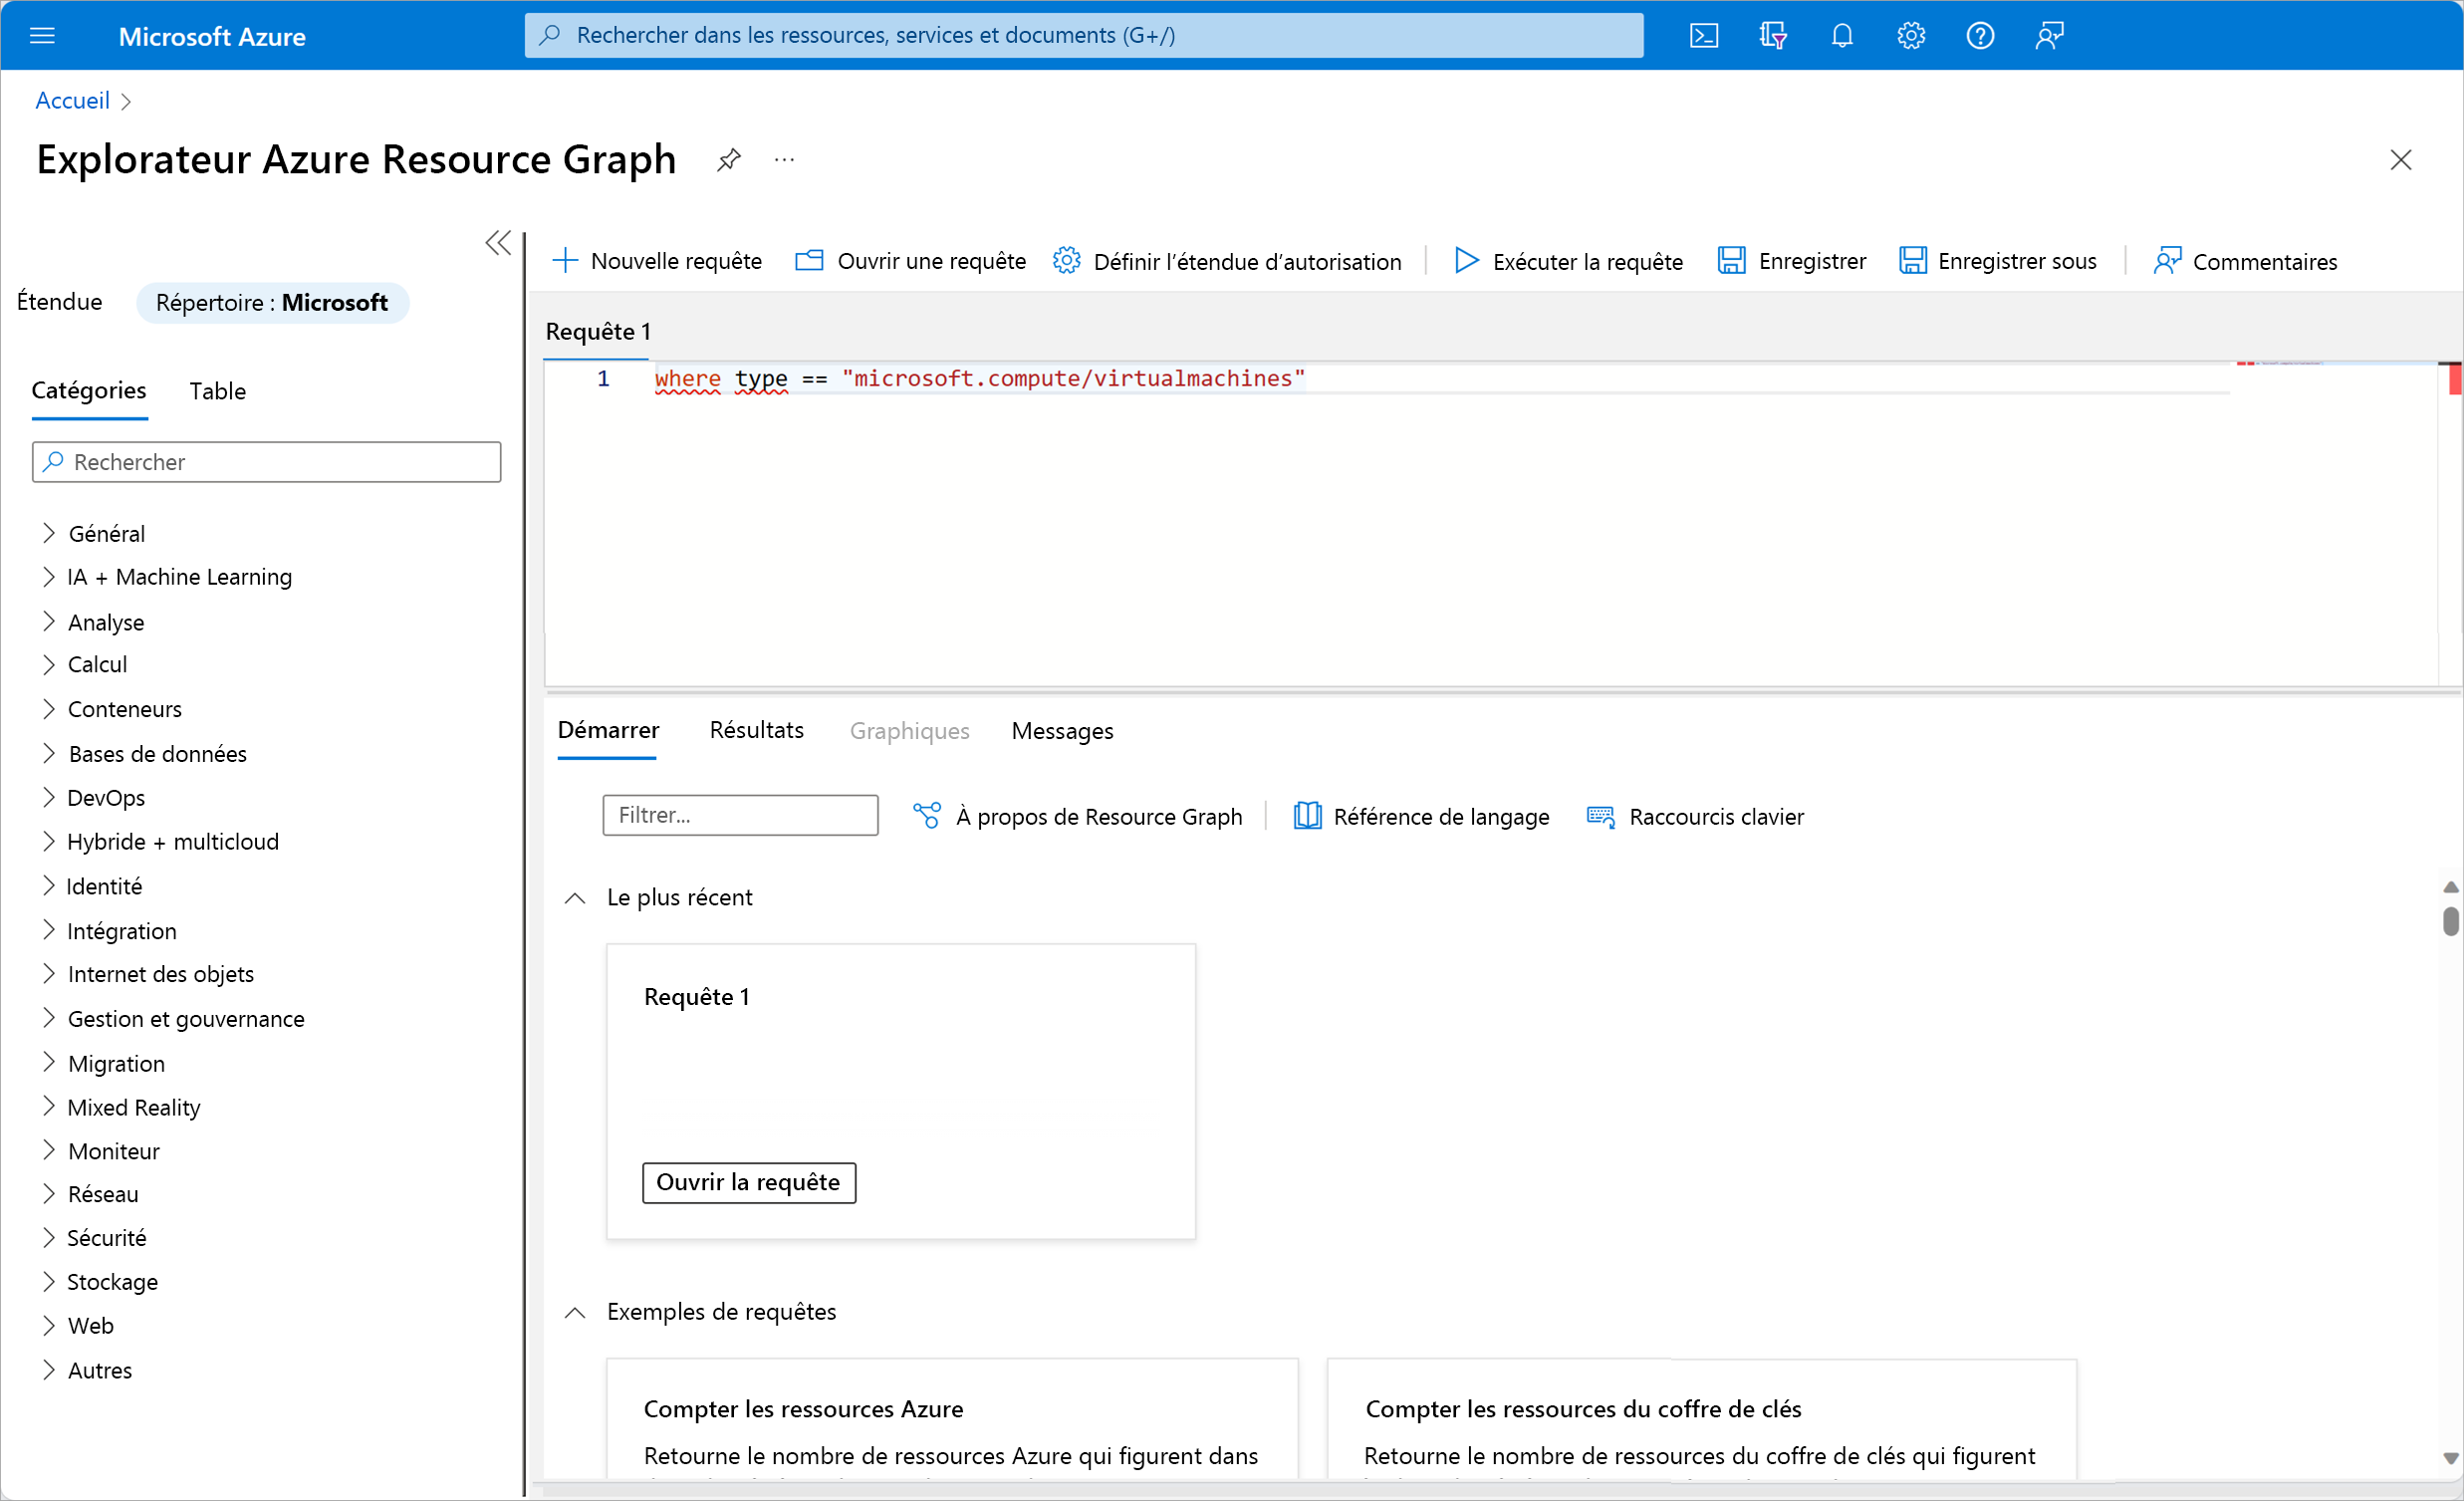Expand the Mixed Reality category

point(49,1107)
